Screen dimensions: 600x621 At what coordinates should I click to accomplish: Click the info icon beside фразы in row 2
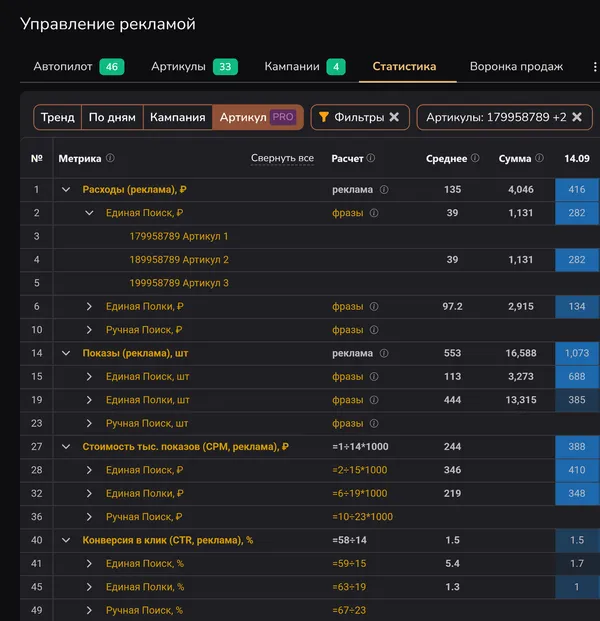click(x=374, y=213)
